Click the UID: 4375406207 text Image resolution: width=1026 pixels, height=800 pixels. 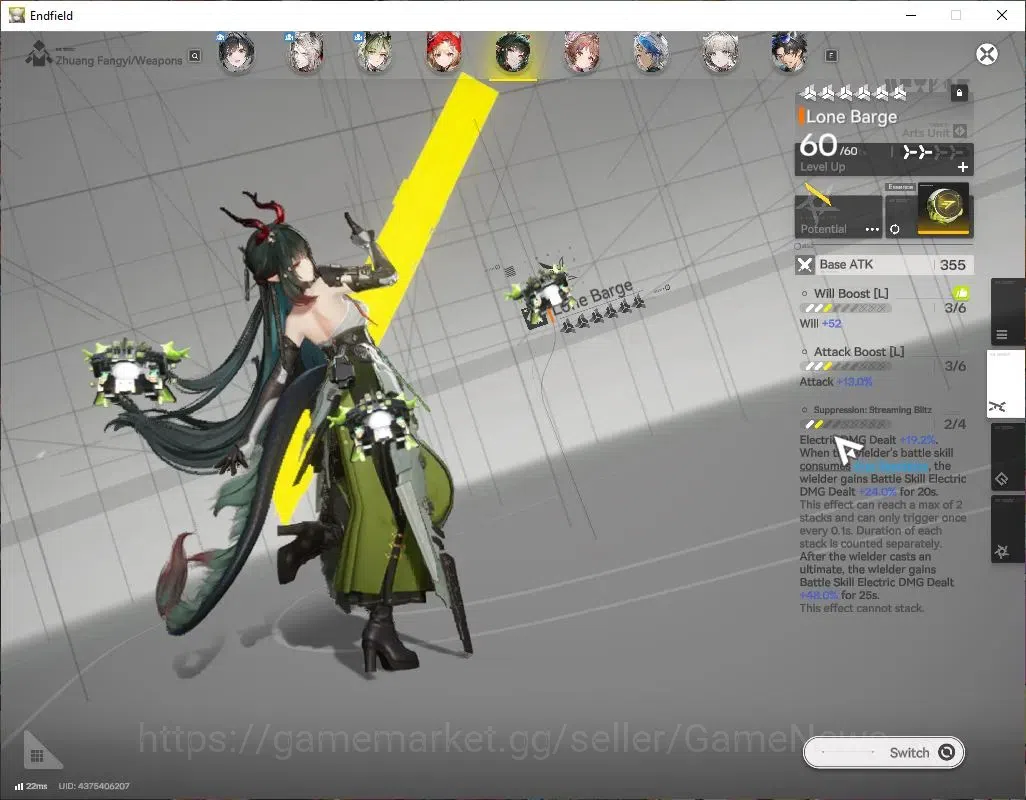click(x=94, y=786)
